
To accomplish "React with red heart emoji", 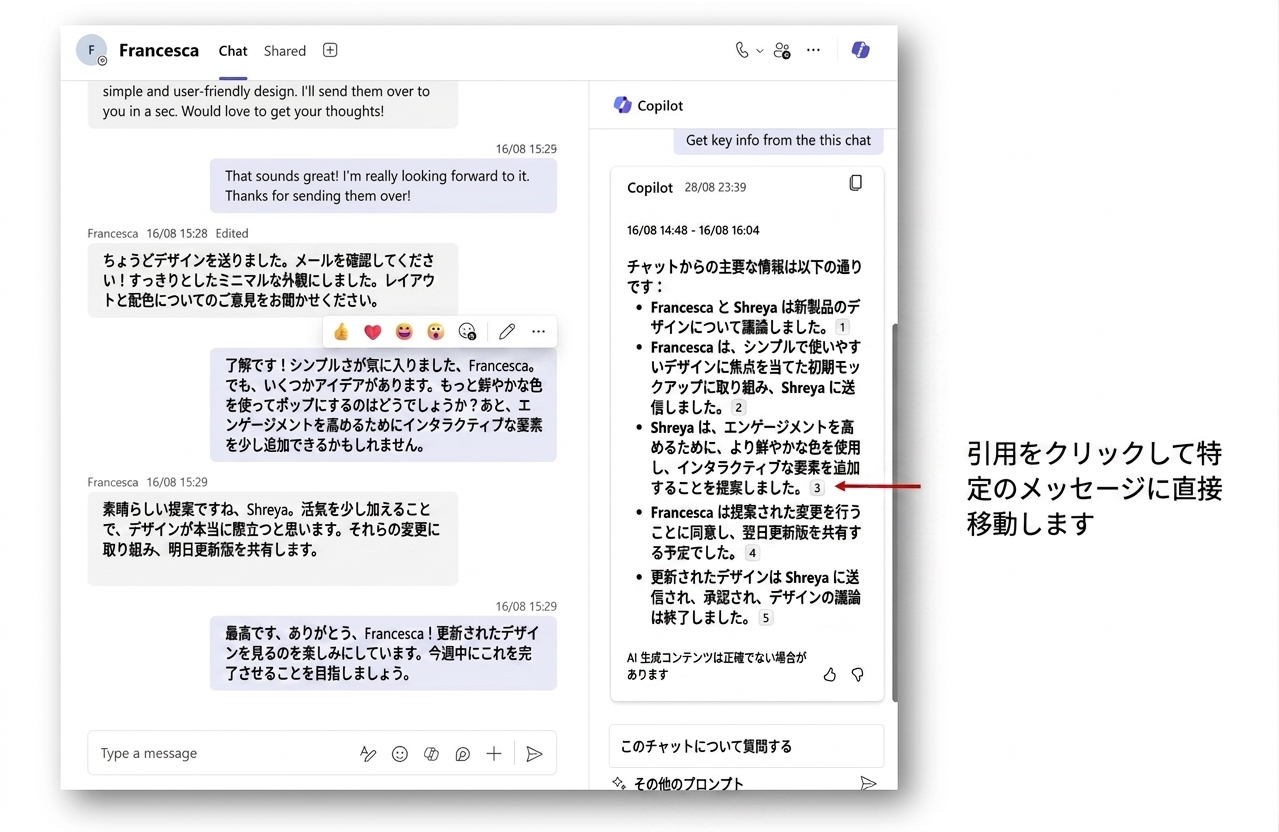I will click(x=373, y=332).
